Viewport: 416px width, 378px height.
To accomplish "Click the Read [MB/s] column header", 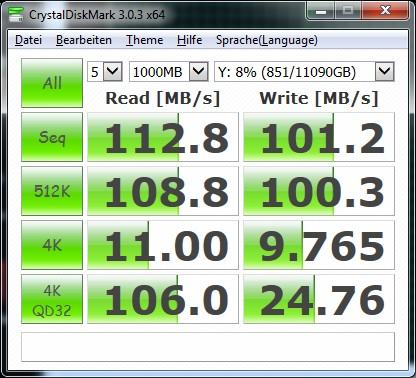I will [163, 99].
